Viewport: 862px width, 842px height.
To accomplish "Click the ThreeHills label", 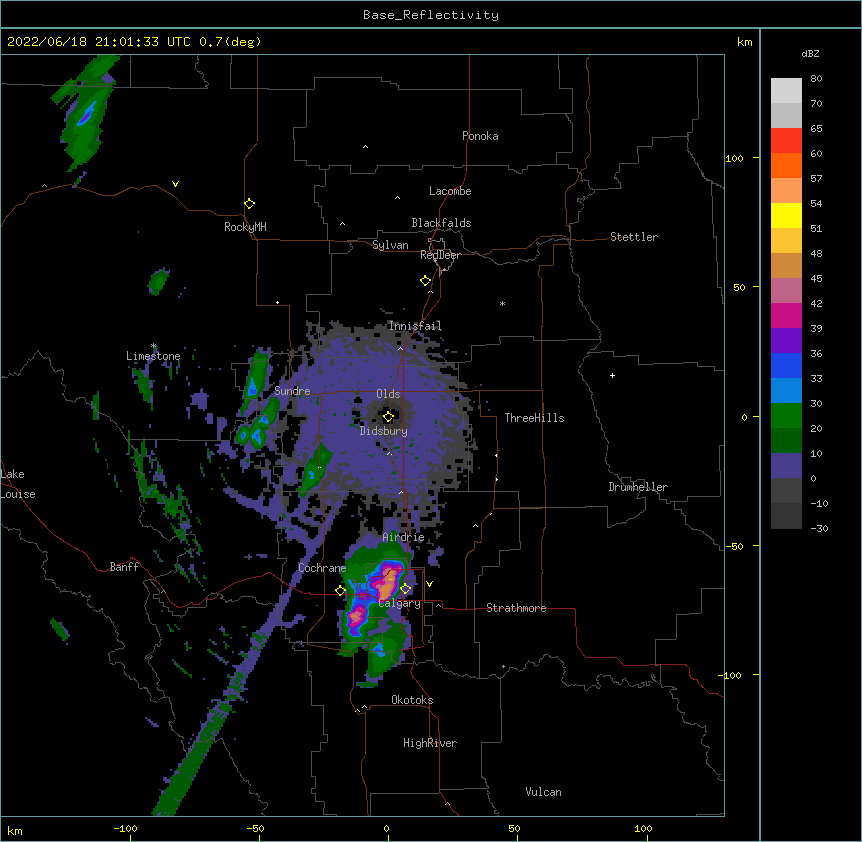I will 534,418.
